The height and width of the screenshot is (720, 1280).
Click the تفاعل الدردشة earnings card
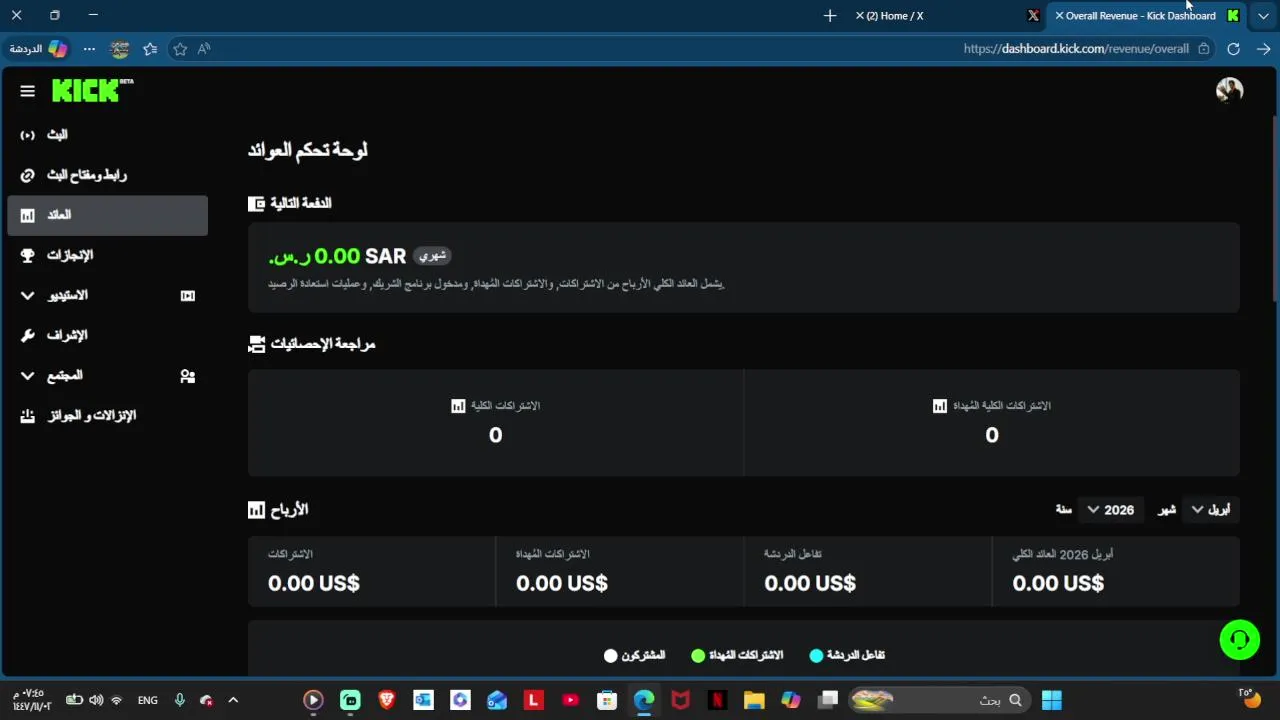pyautogui.click(x=867, y=571)
